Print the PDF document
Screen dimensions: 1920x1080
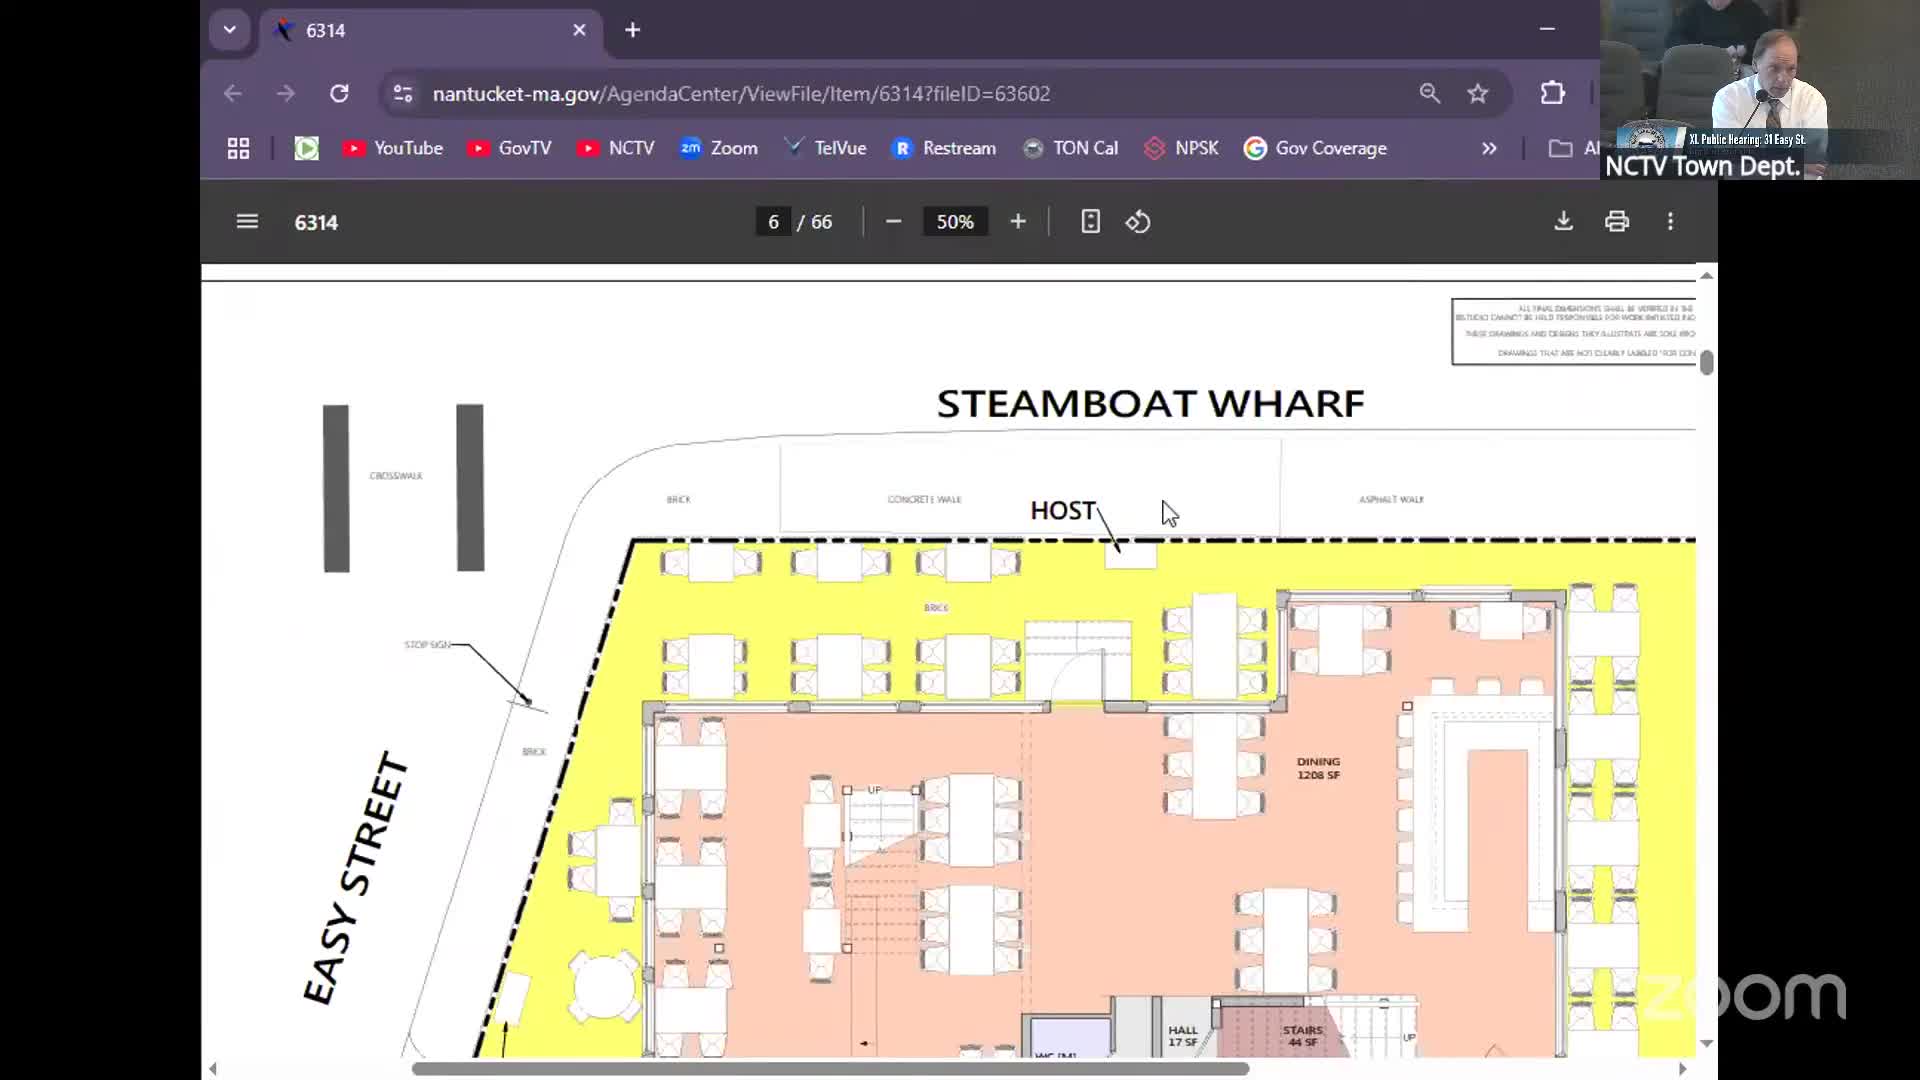(x=1617, y=222)
